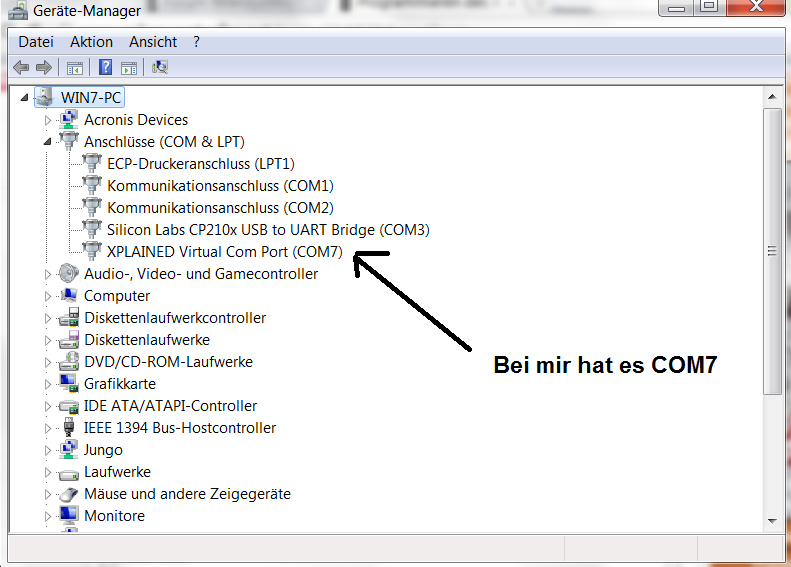The image size is (791, 567).
Task: Expand the IDE ATA/ATAPI-Controller node
Action: [x=48, y=406]
